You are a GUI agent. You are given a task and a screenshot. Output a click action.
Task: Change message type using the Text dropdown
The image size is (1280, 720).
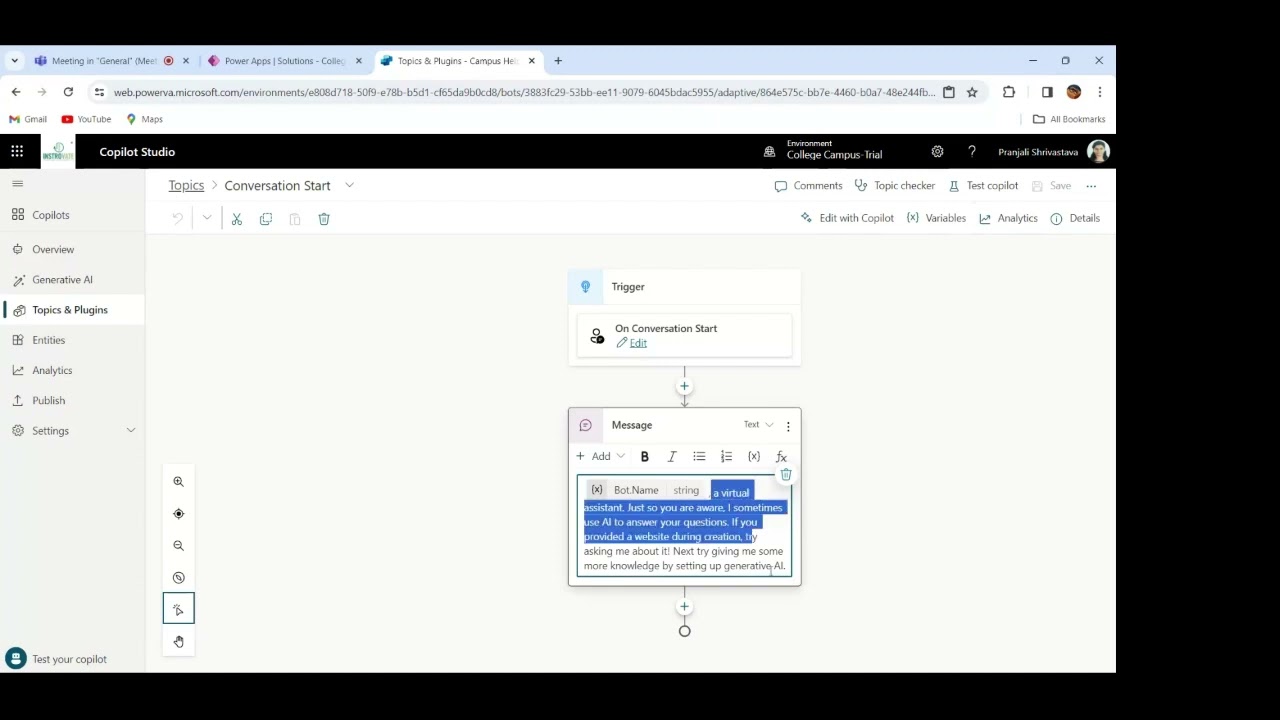click(x=759, y=425)
